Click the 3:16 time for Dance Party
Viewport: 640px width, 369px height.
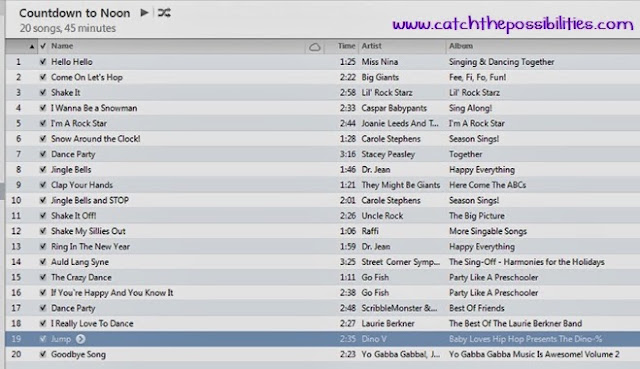click(348, 154)
